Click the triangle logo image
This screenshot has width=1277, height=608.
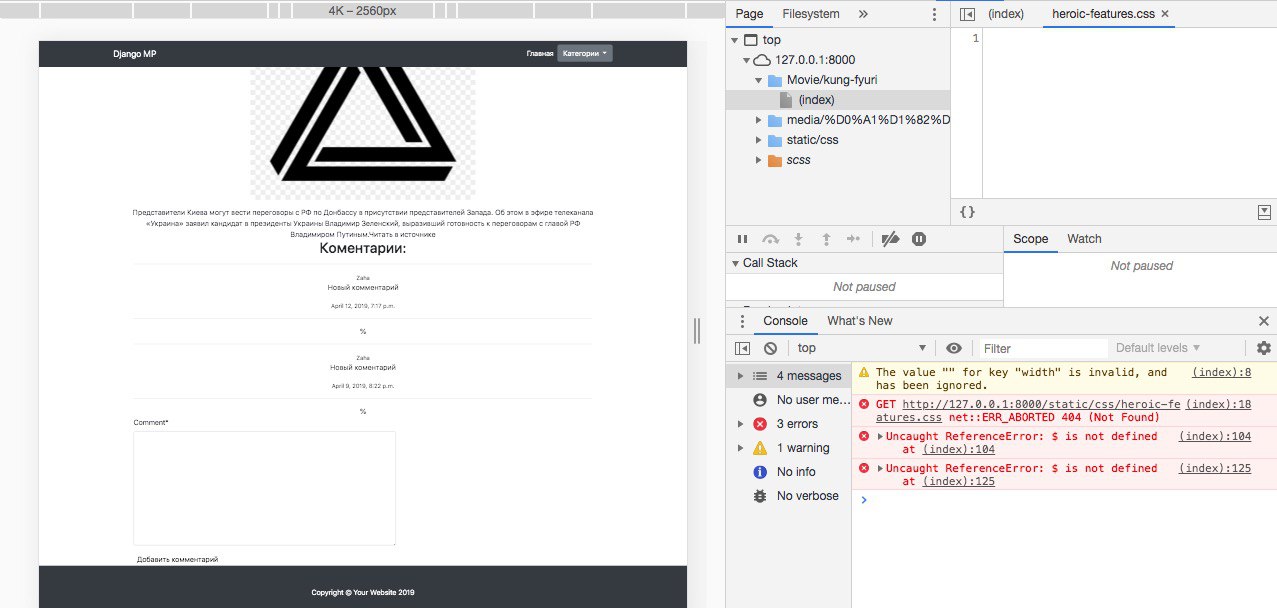tap(362, 132)
